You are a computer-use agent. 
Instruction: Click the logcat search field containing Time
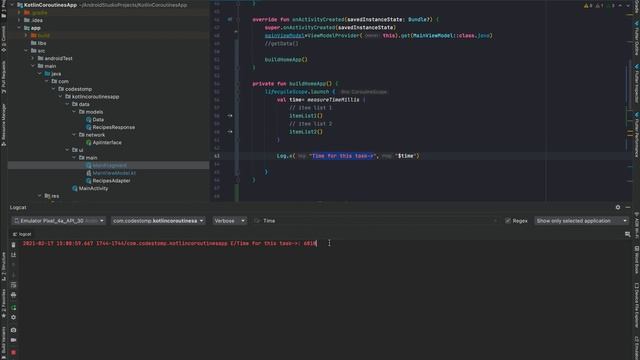coord(376,221)
